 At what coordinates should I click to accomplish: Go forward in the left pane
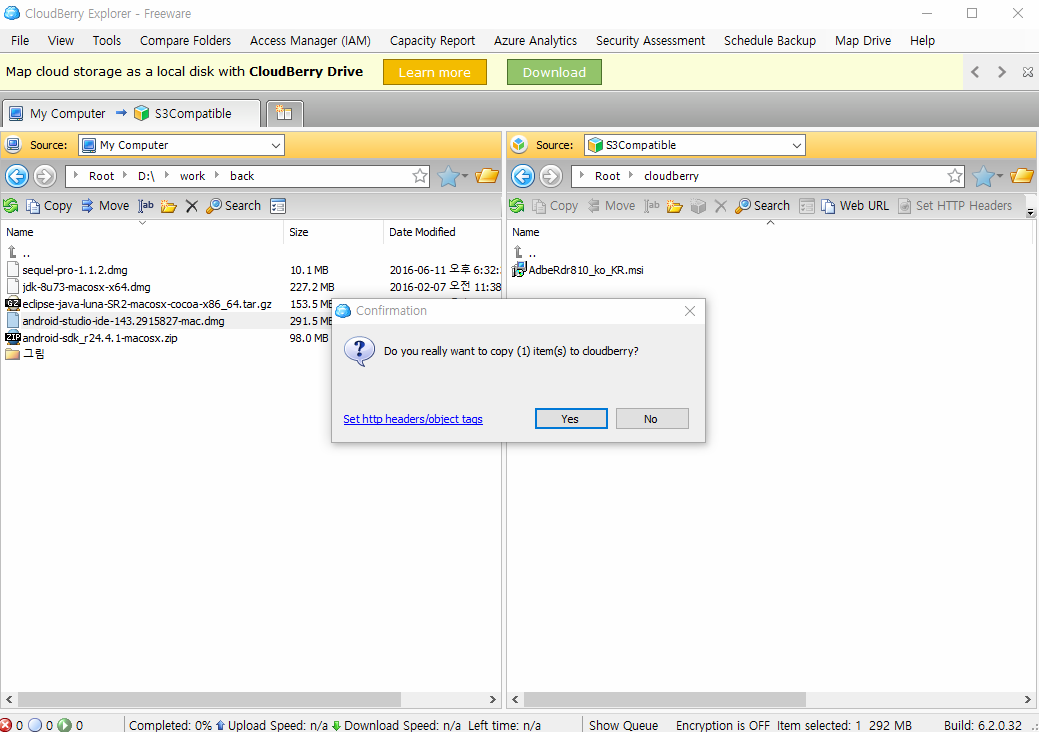(44, 176)
